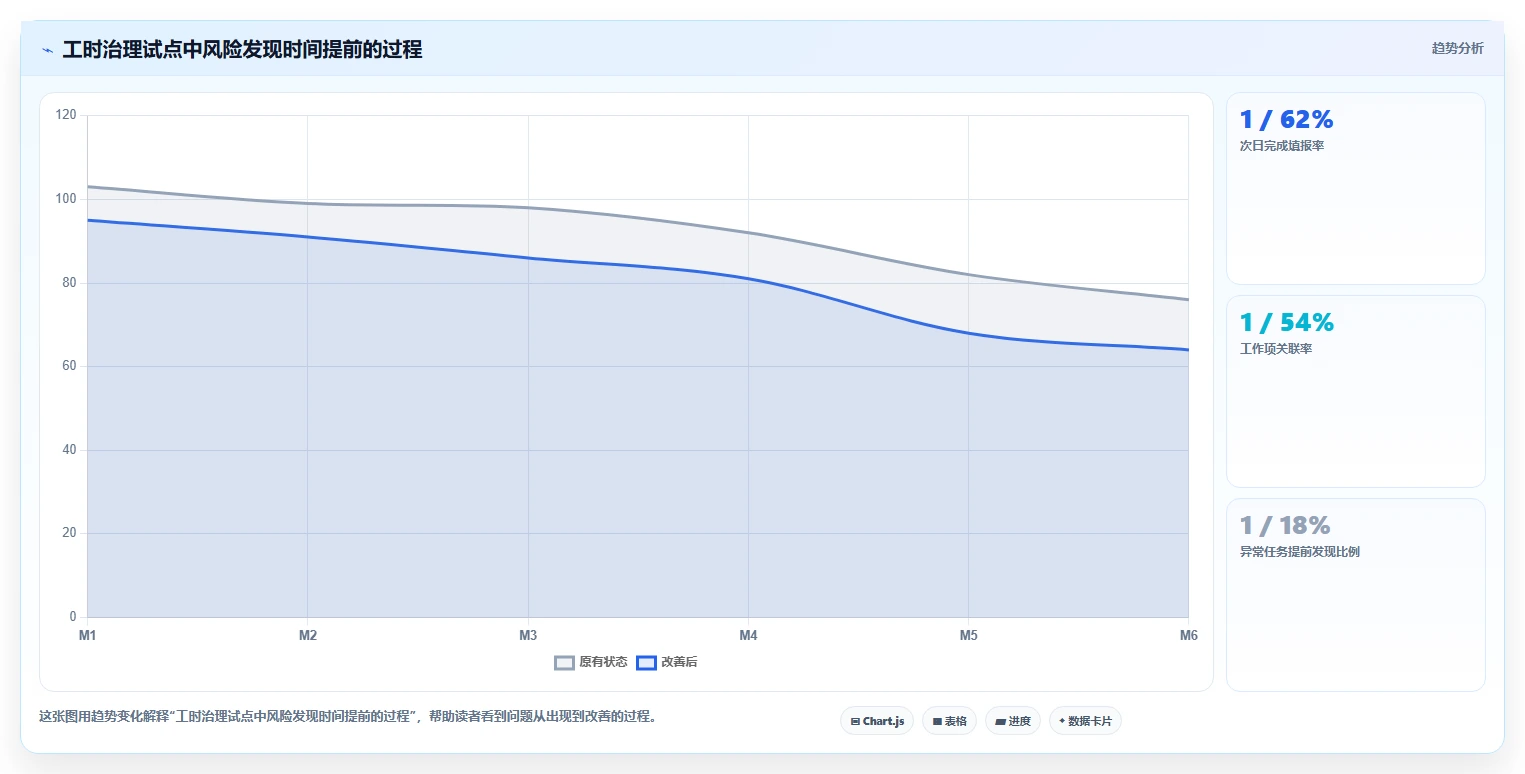Image resolution: width=1525 pixels, height=774 pixels.
Task: Click the M6 x-axis label
Action: tap(1188, 636)
